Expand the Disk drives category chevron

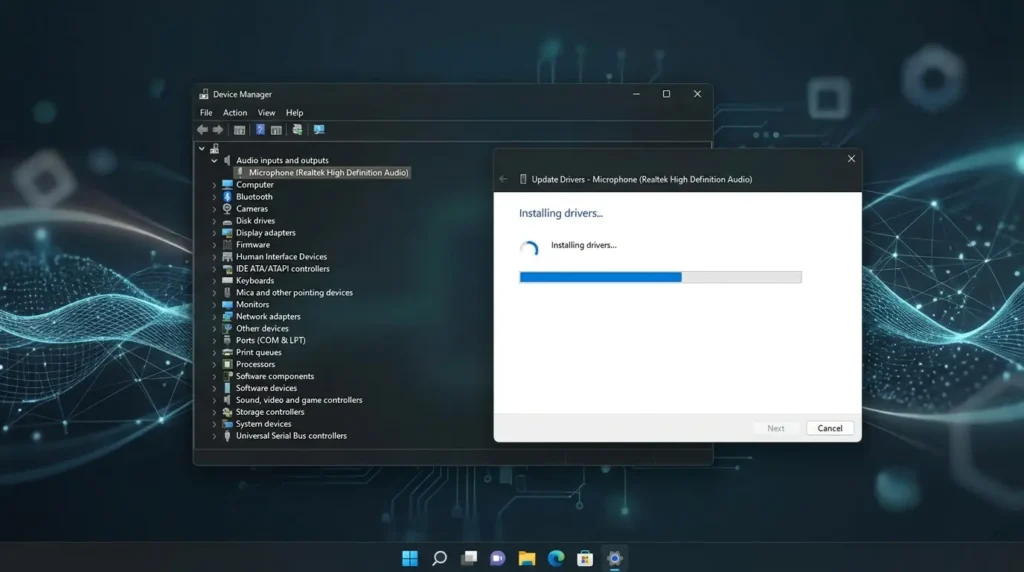click(x=214, y=221)
